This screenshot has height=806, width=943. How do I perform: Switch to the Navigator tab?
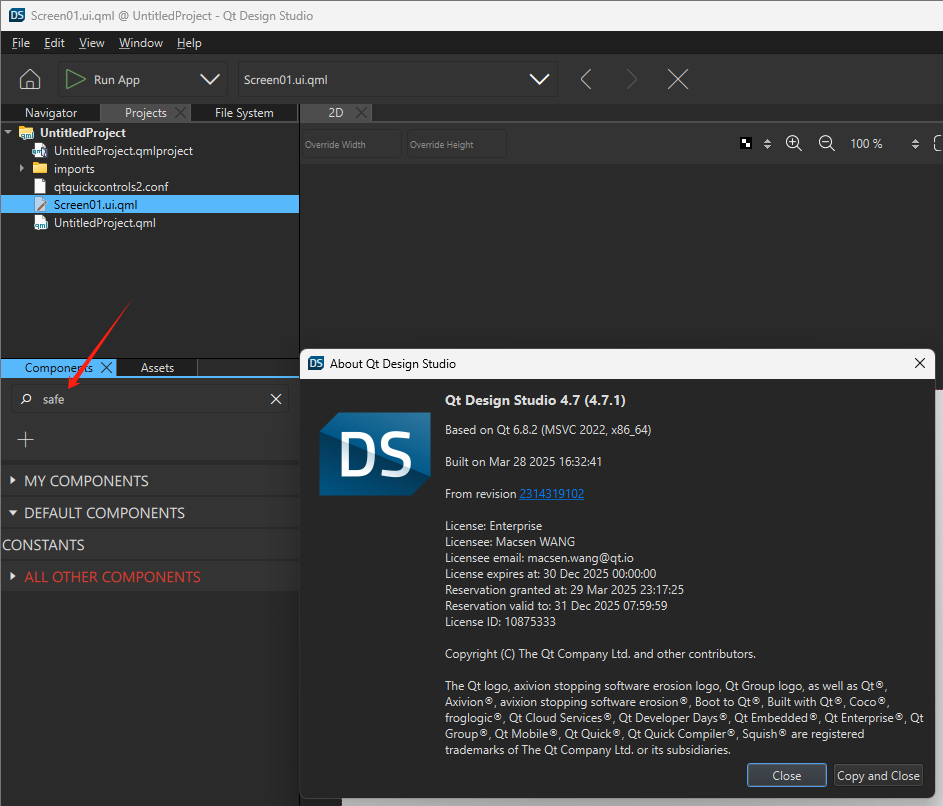point(51,113)
